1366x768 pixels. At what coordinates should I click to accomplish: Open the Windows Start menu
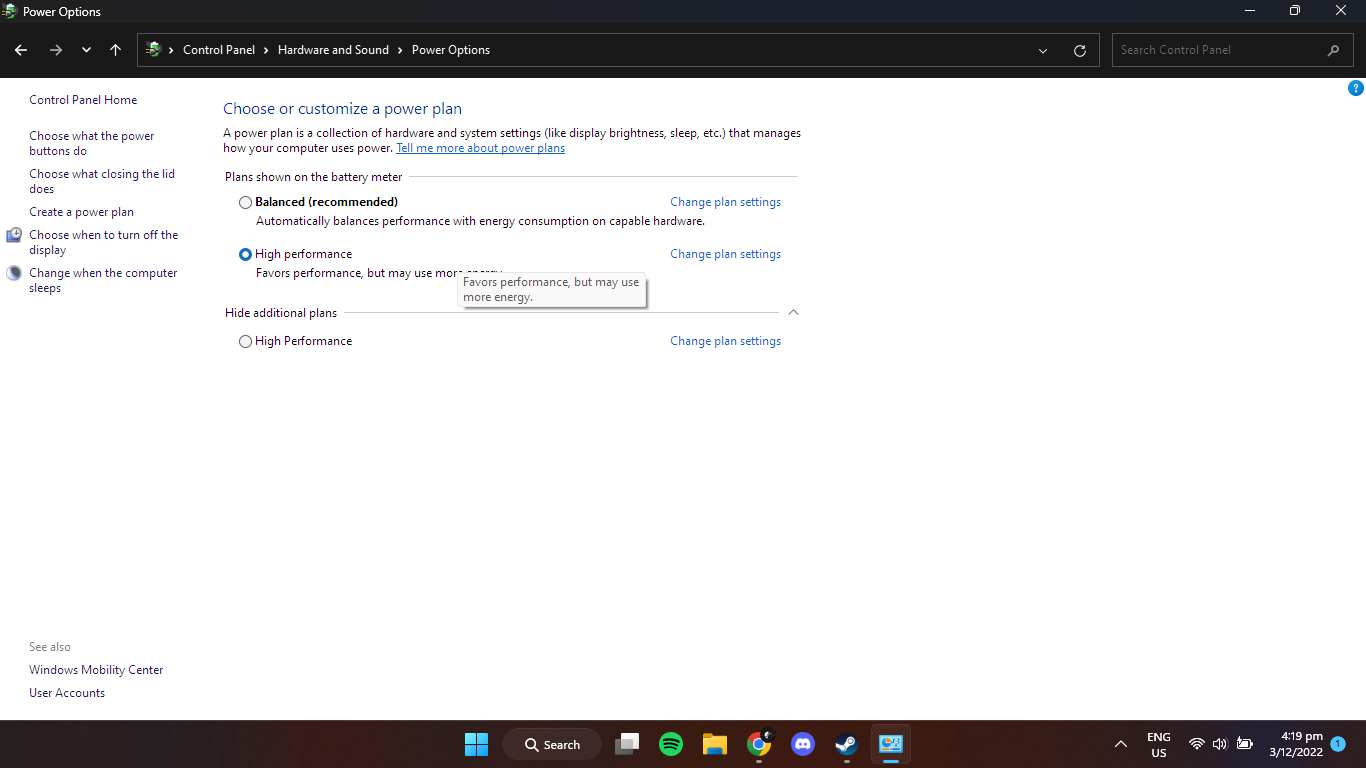pos(476,744)
